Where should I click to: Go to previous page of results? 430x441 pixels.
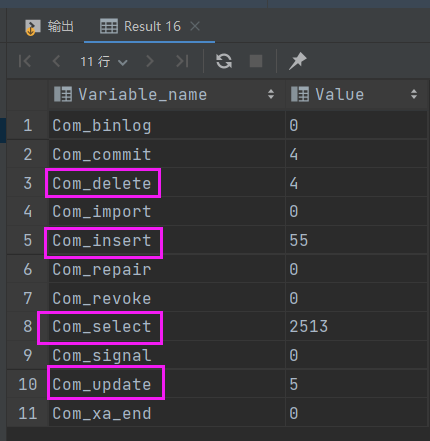56,61
